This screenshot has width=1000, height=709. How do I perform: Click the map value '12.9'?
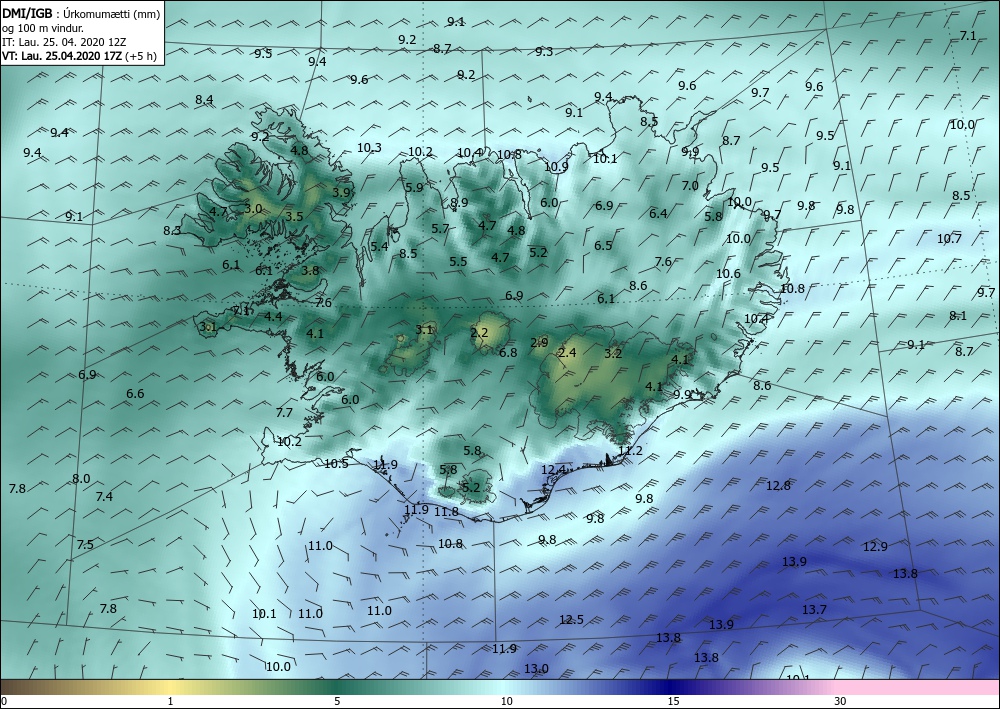click(x=875, y=546)
